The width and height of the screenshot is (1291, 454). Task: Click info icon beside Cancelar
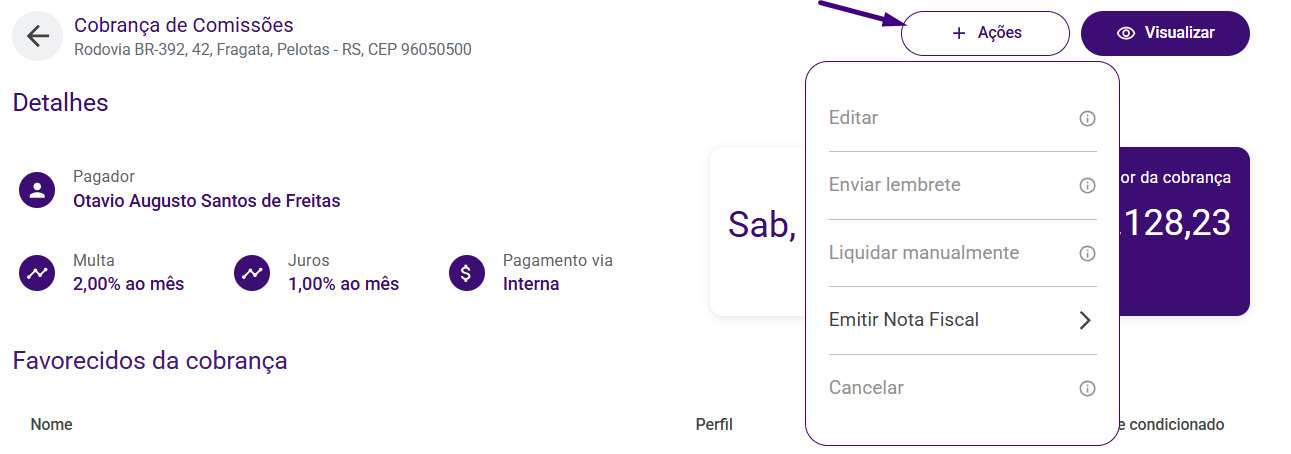(1087, 389)
